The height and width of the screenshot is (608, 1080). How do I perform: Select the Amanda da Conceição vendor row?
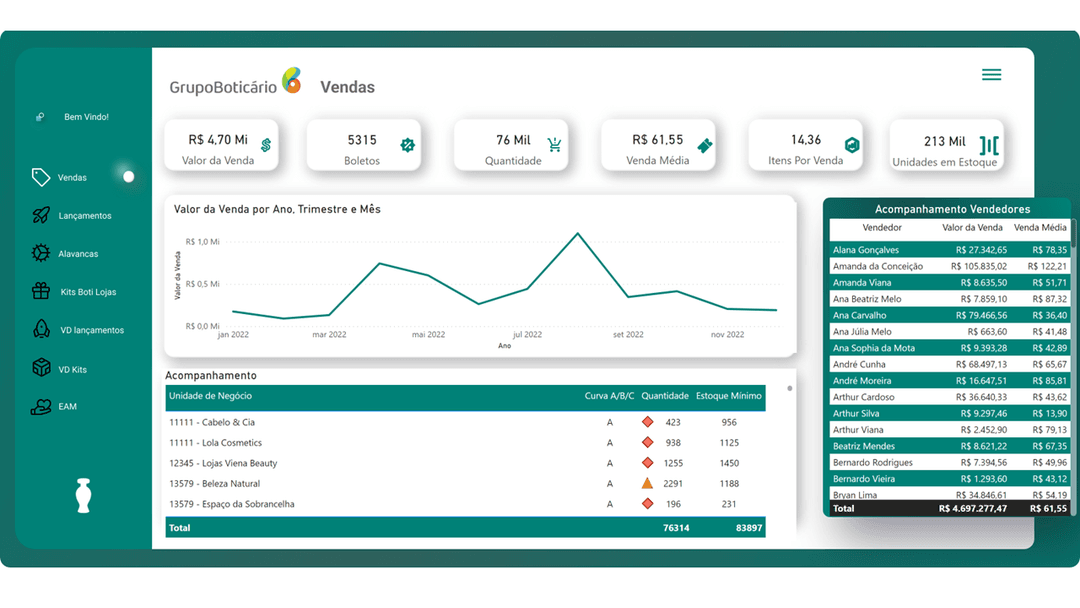click(950, 266)
